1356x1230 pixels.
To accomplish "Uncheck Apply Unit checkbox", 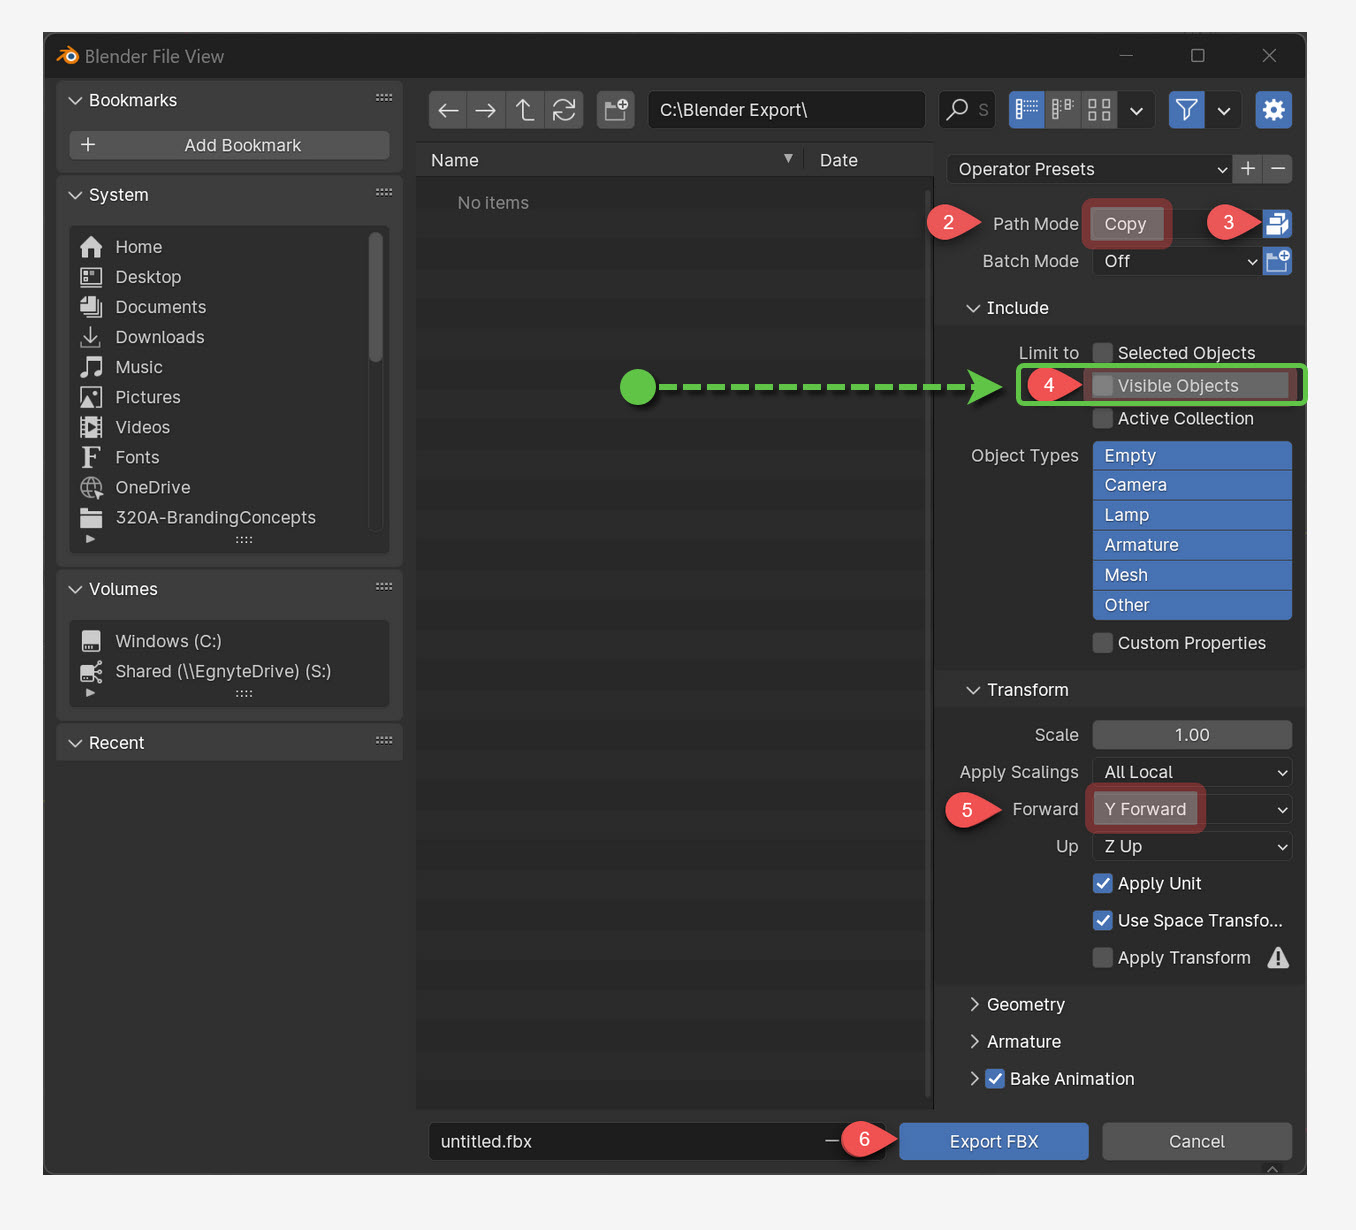I will [x=1103, y=884].
